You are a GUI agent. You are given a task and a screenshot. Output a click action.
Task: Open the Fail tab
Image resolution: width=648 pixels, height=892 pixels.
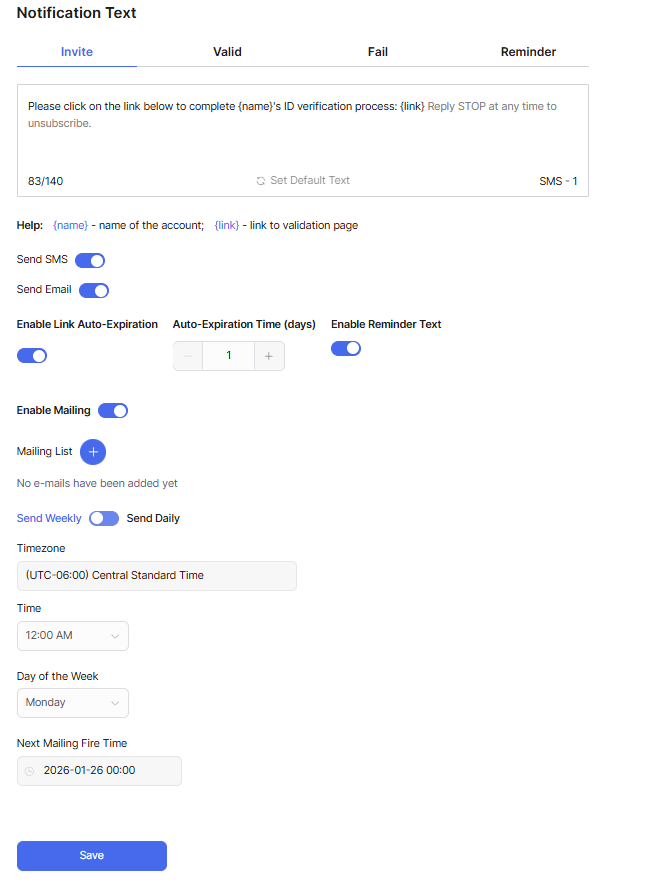[x=378, y=52]
